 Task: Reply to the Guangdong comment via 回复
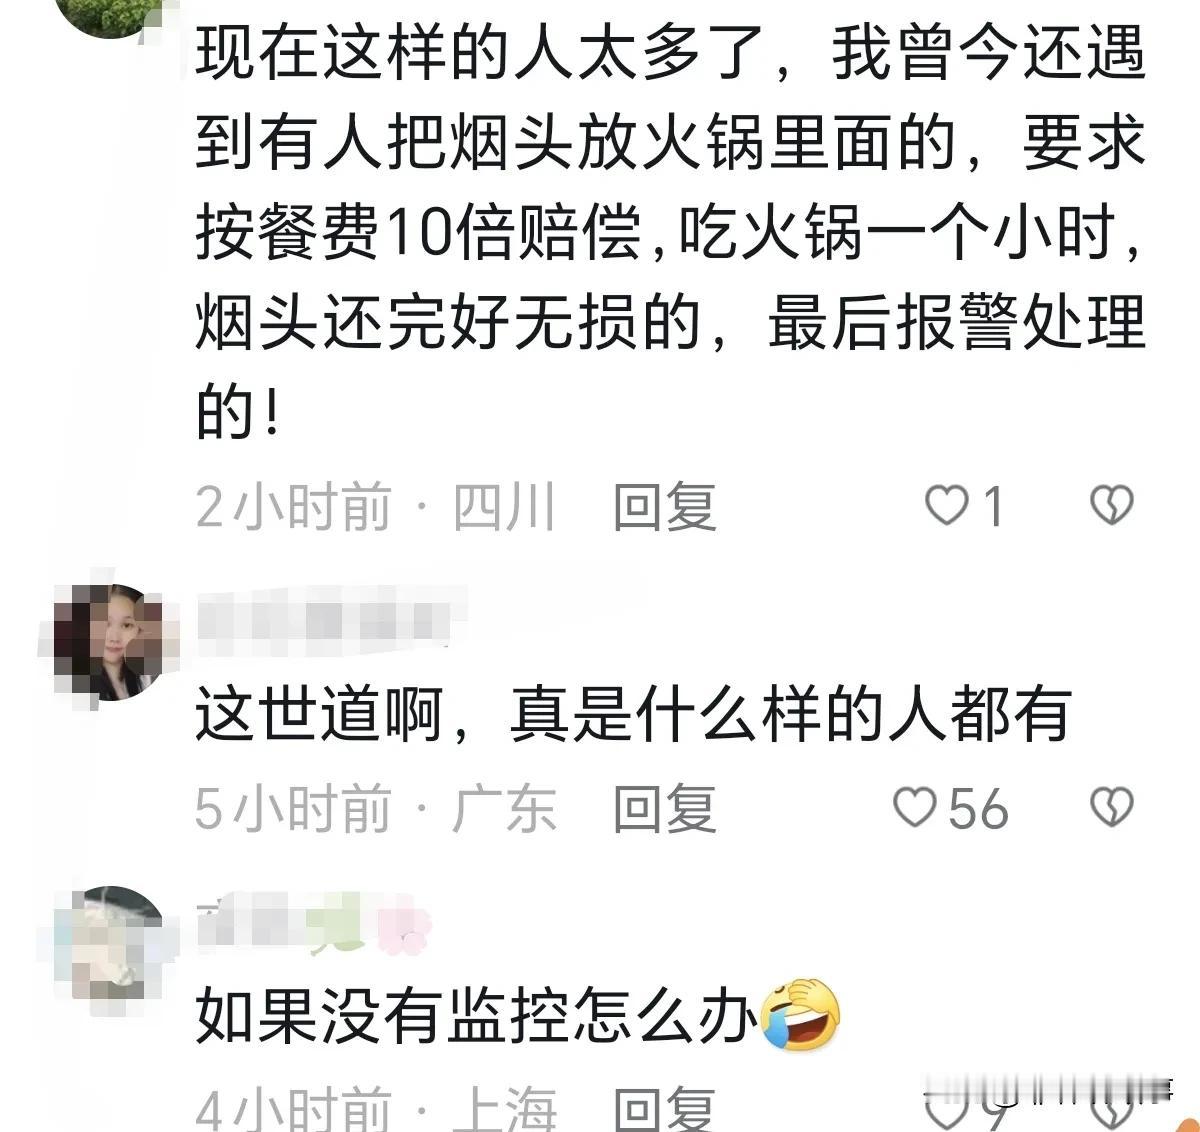(664, 807)
